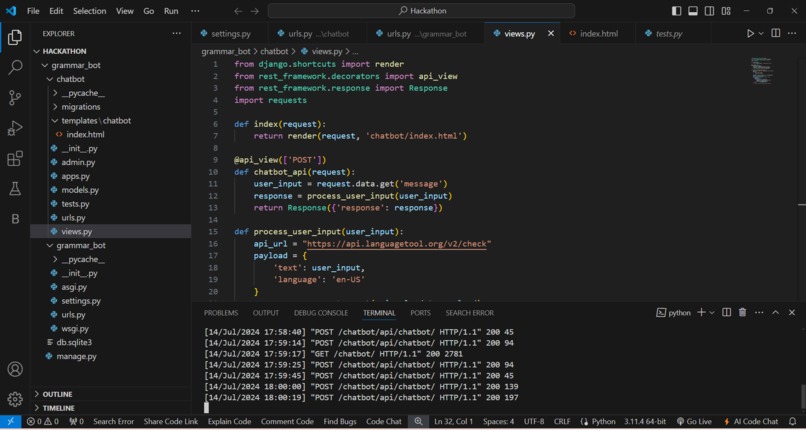806x430 pixels.
Task: Switch to the tests.py tab
Action: [669, 33]
